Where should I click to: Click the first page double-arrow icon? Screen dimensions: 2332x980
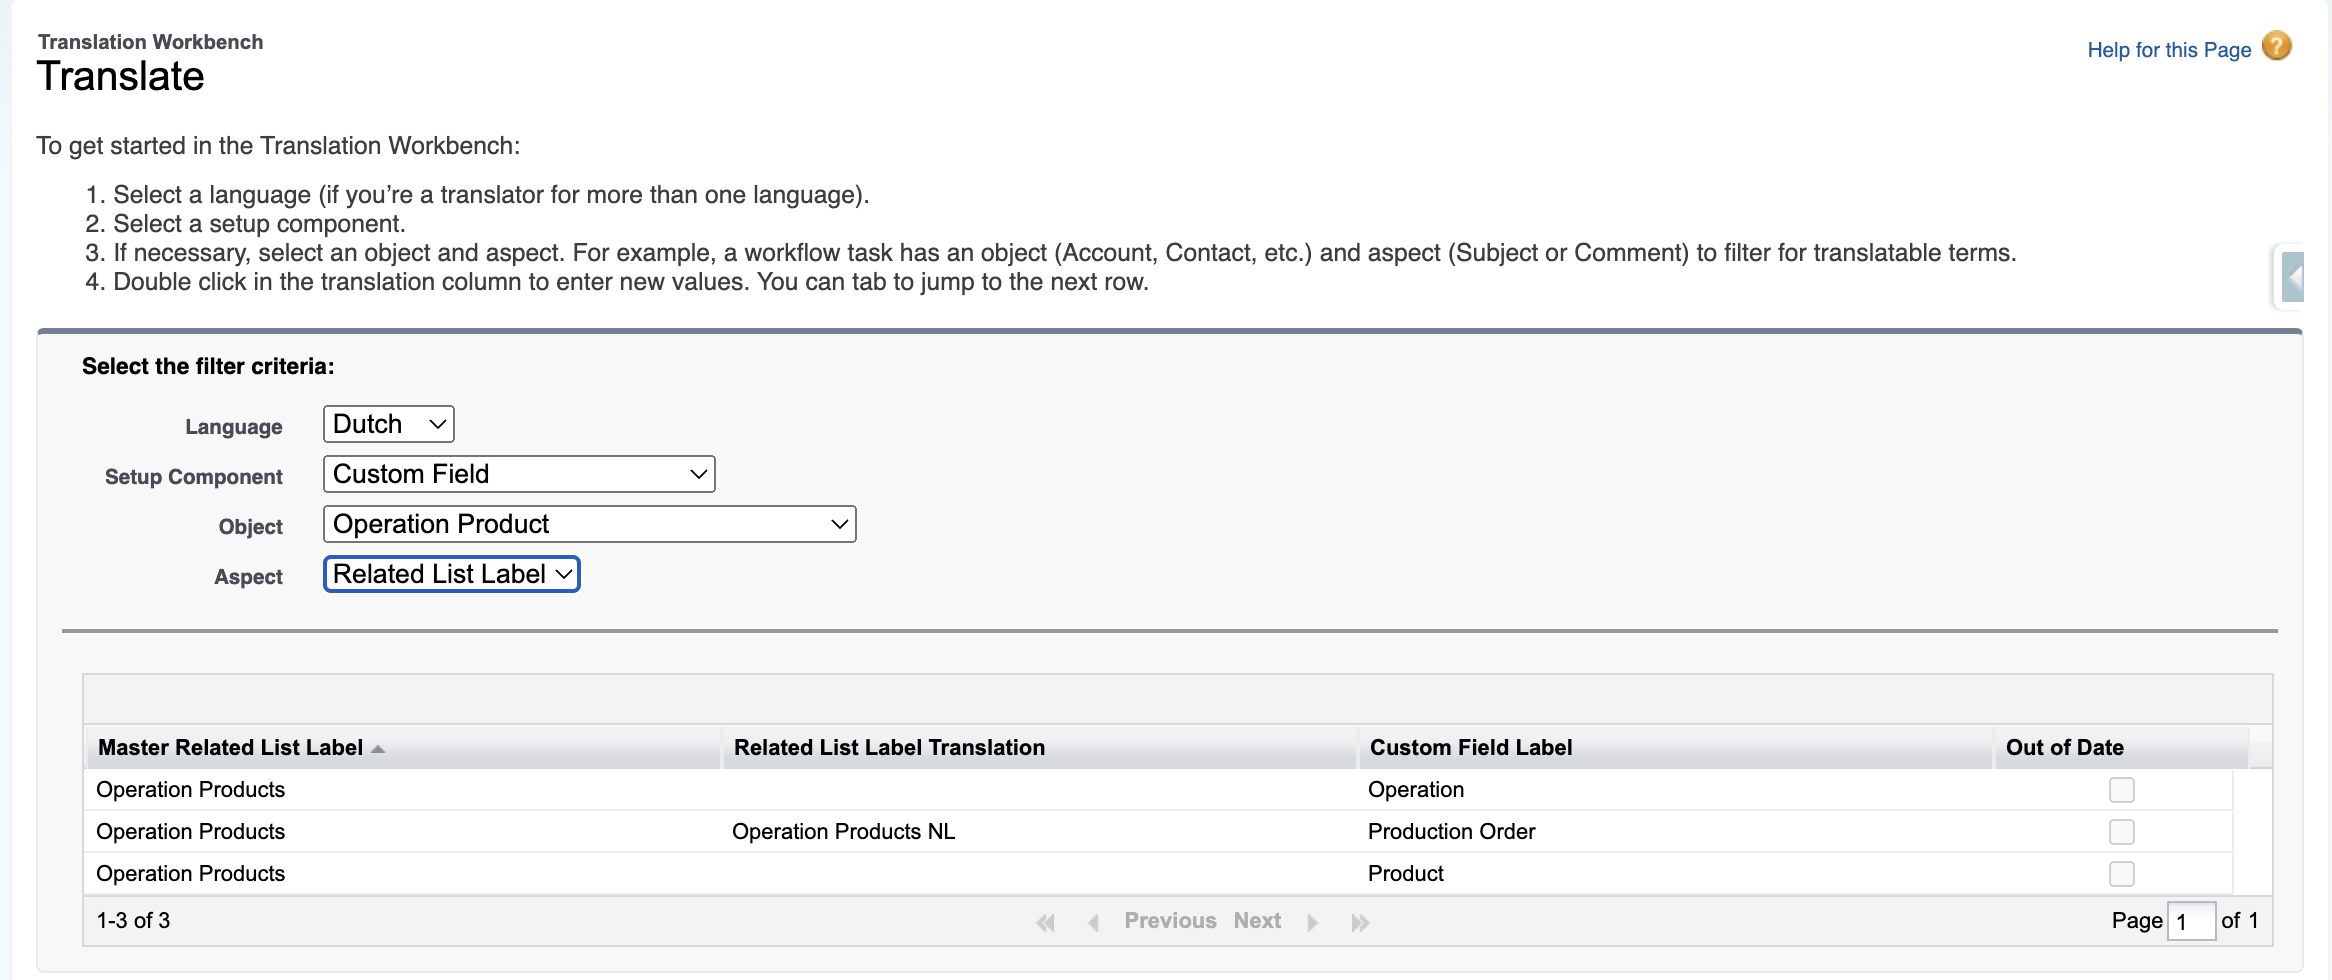(x=1046, y=922)
